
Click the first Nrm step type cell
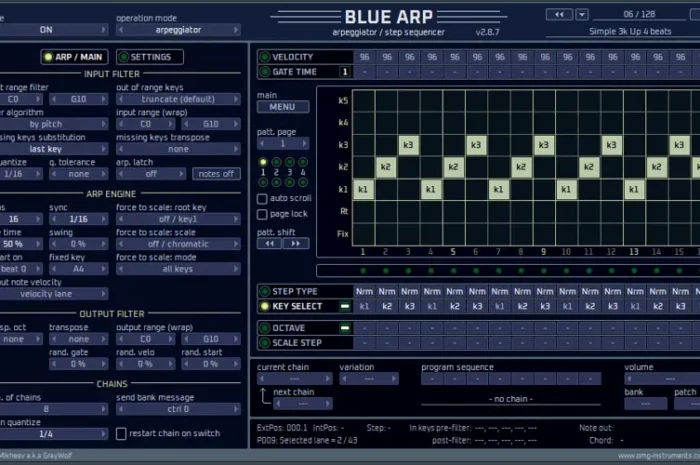(x=364, y=291)
